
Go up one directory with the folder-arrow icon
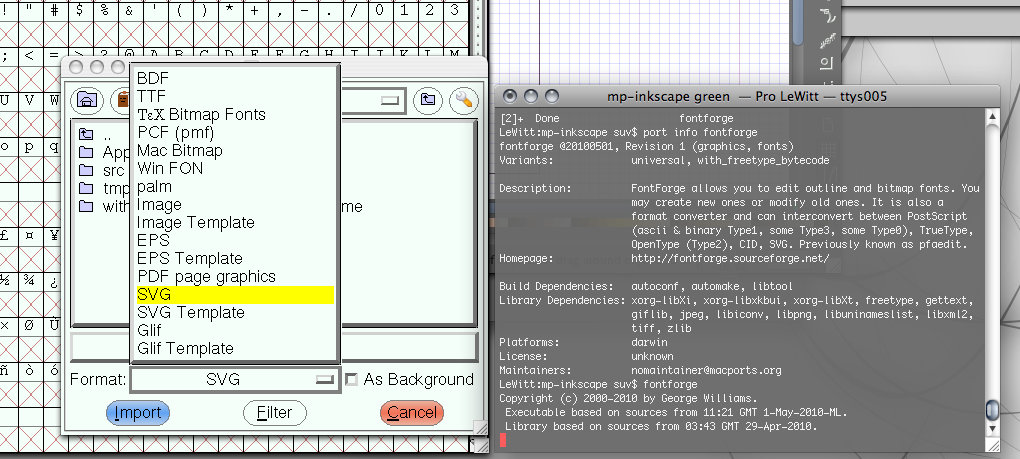click(428, 99)
